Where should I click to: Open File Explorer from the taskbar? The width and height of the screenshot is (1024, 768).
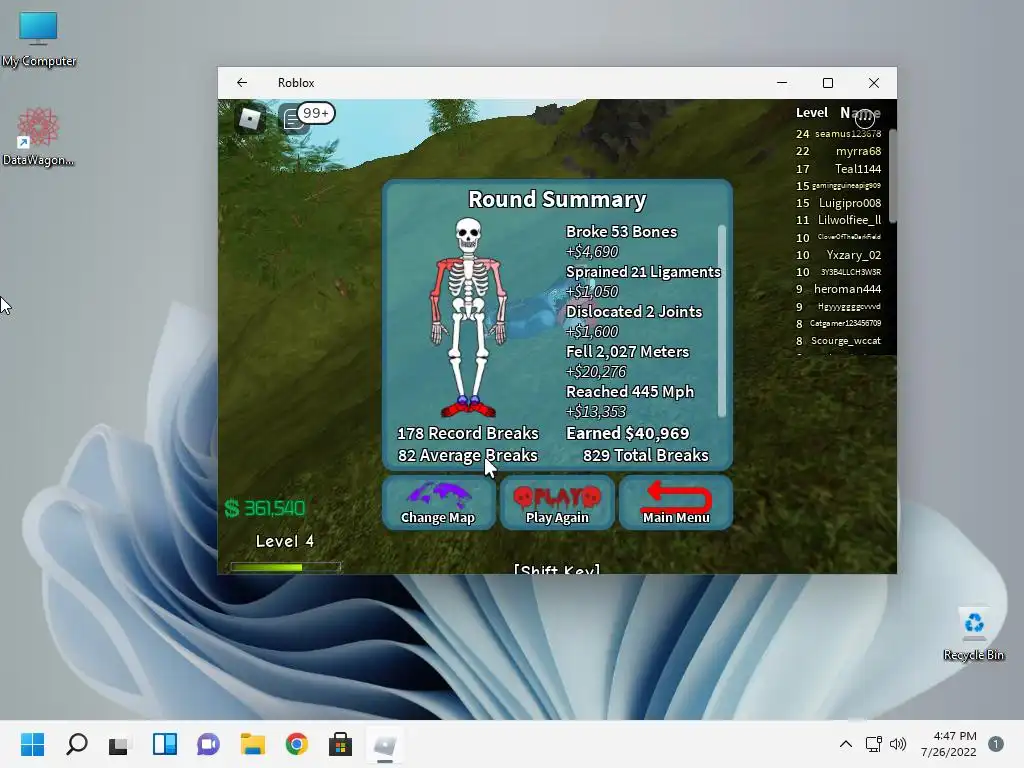click(x=252, y=744)
